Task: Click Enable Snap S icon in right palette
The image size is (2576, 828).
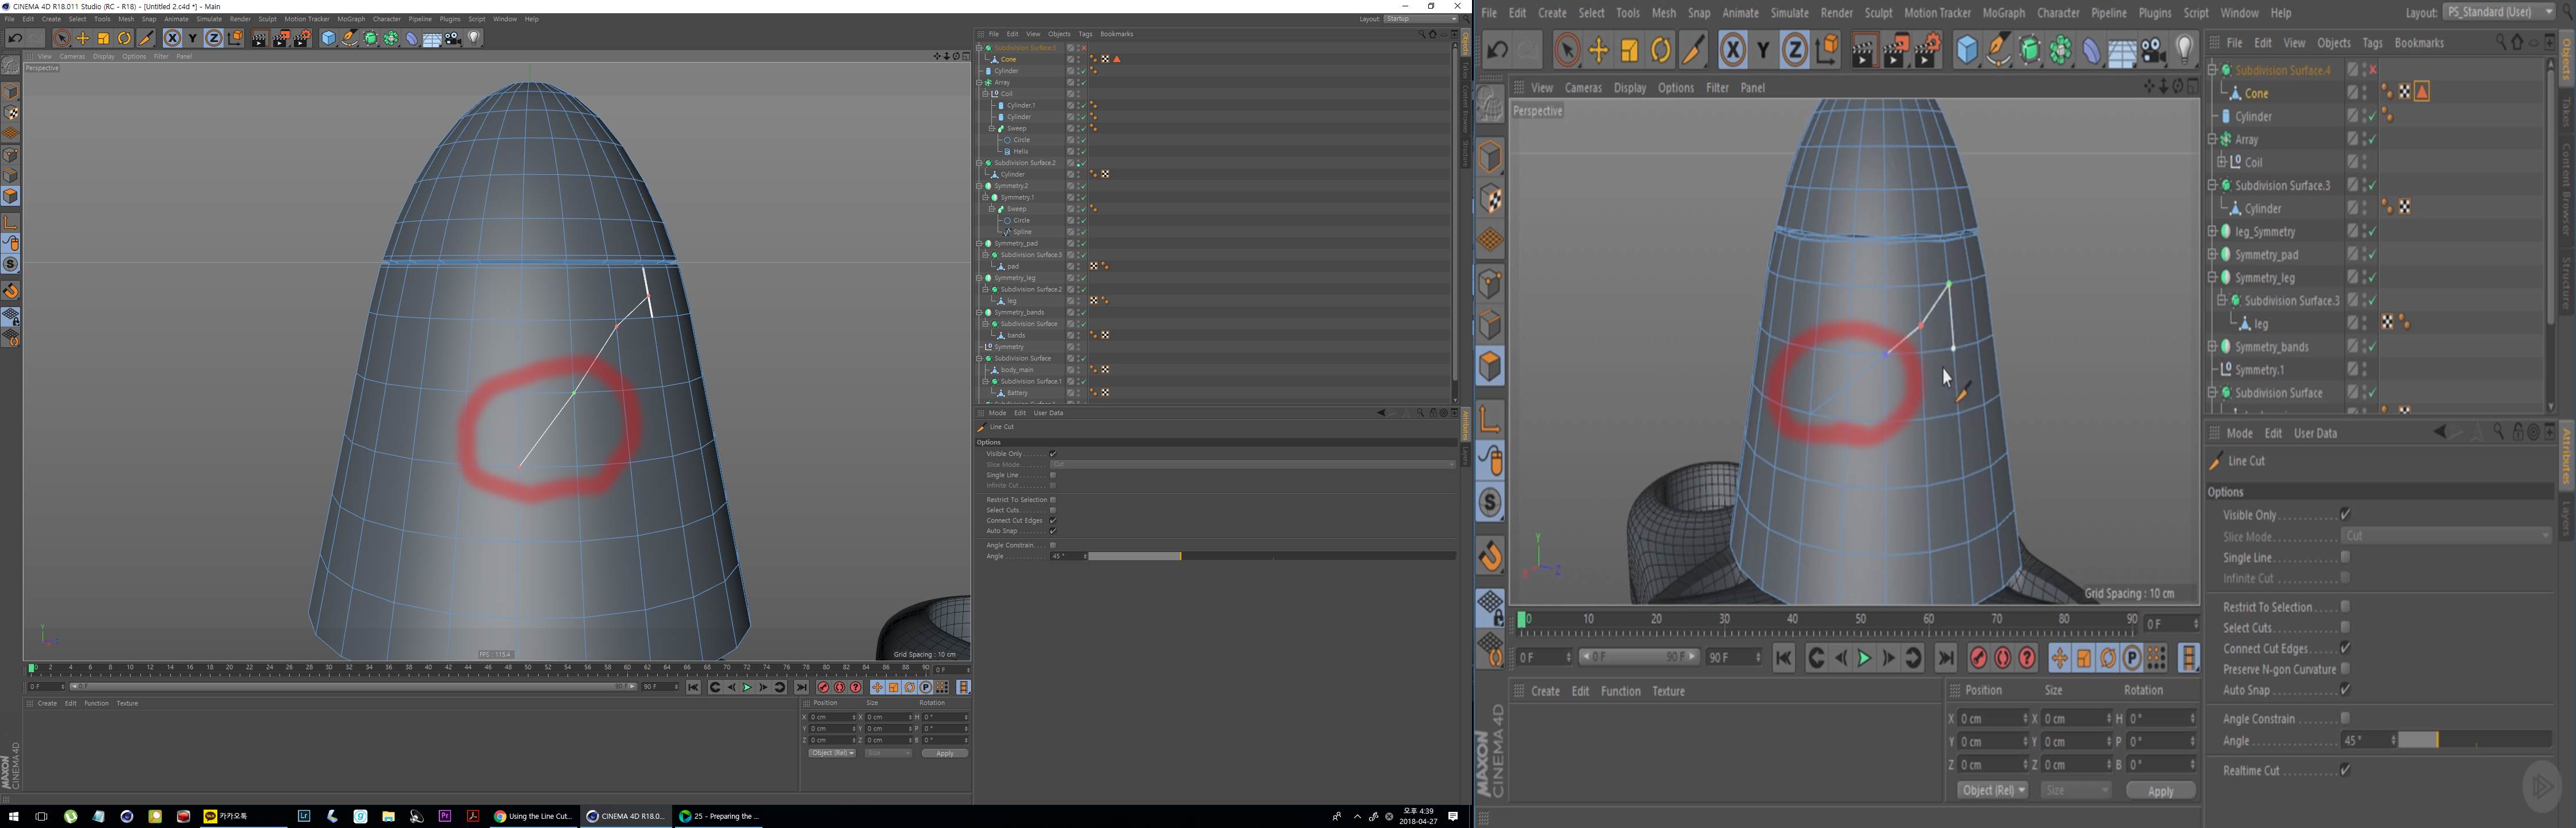Action: click(1490, 503)
